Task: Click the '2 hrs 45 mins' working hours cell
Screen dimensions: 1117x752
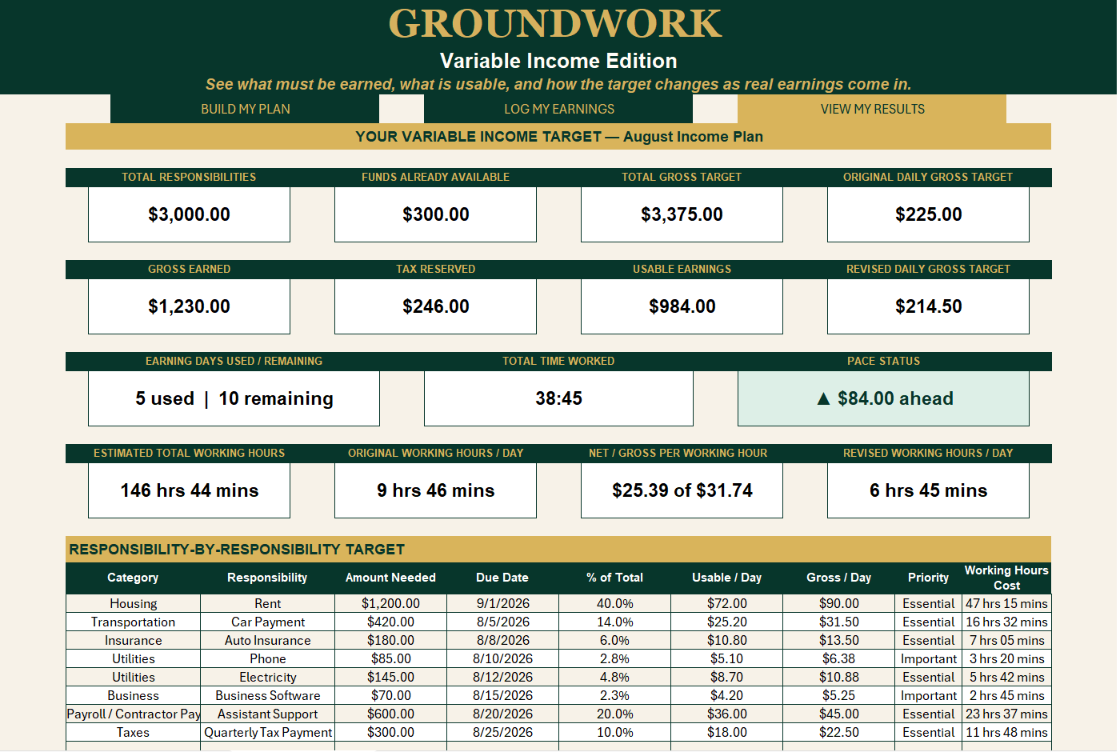Action: pyautogui.click(x=1007, y=696)
